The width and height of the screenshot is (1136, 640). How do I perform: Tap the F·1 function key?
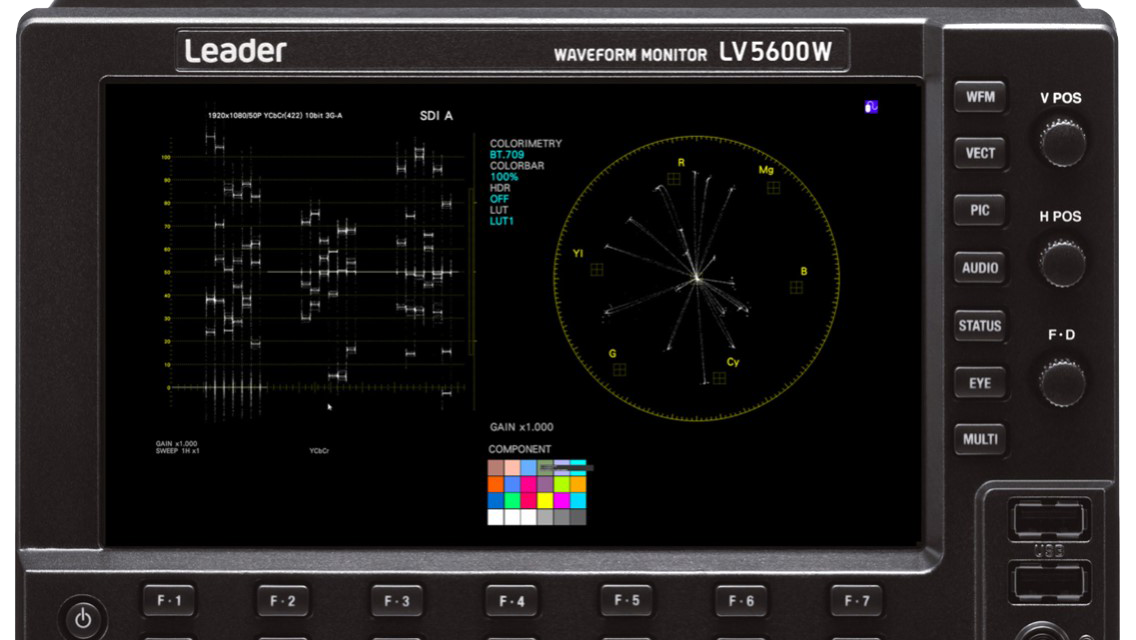point(169,601)
